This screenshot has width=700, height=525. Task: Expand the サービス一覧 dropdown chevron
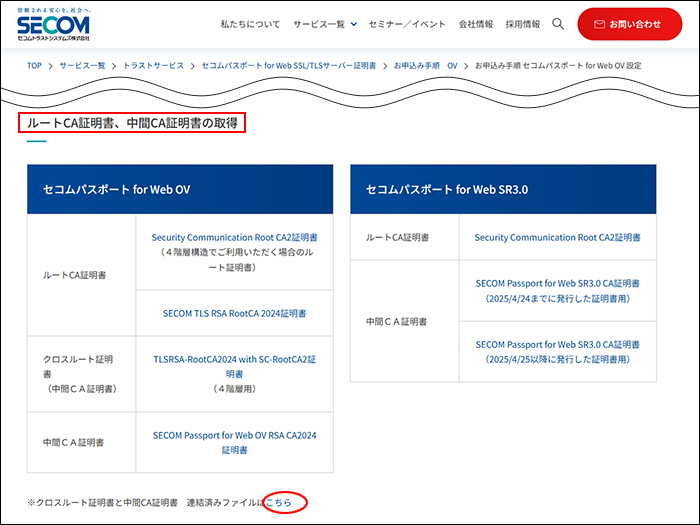coord(354,25)
